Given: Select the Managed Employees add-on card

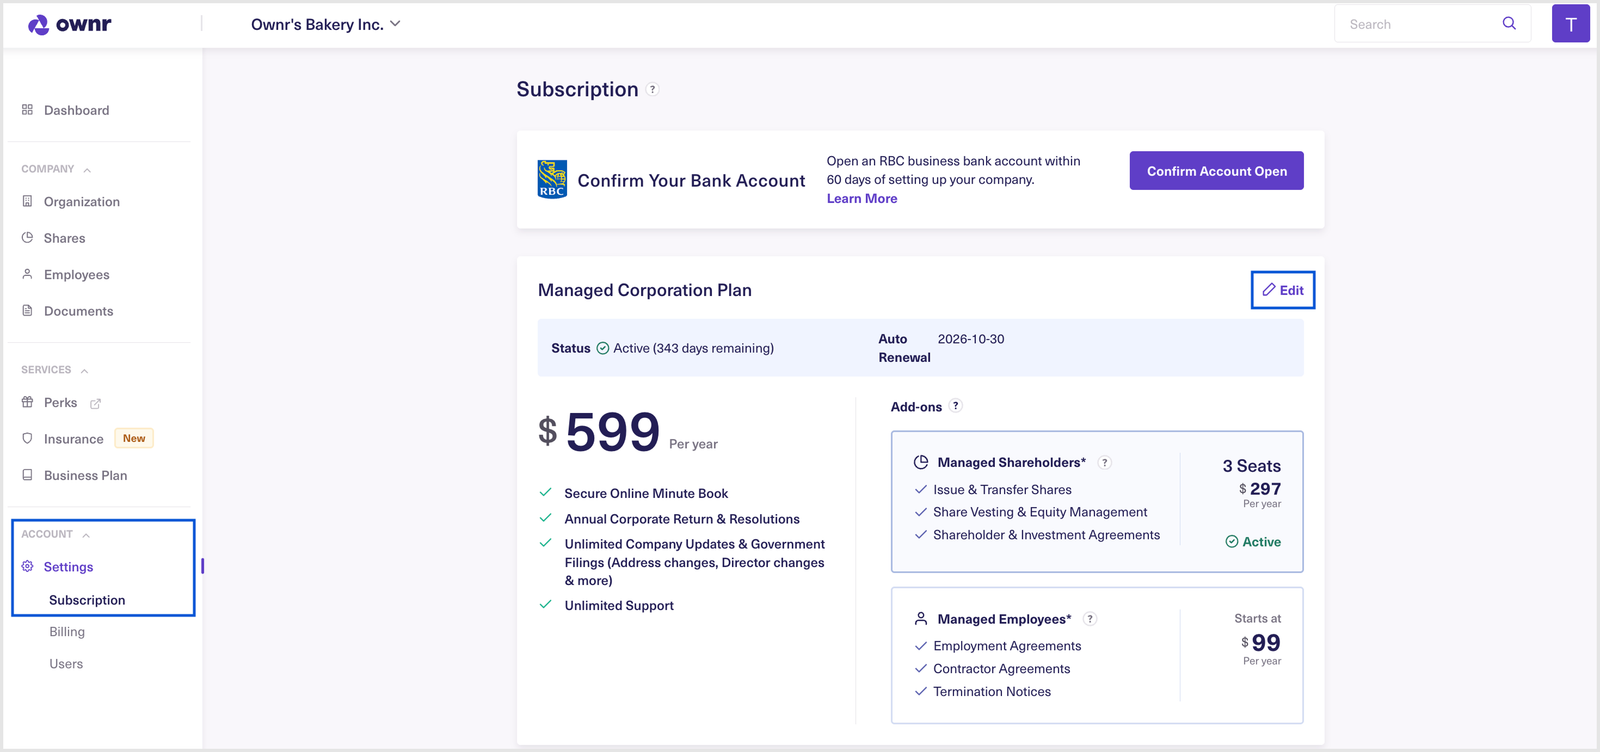Looking at the screenshot, I should (x=1097, y=655).
